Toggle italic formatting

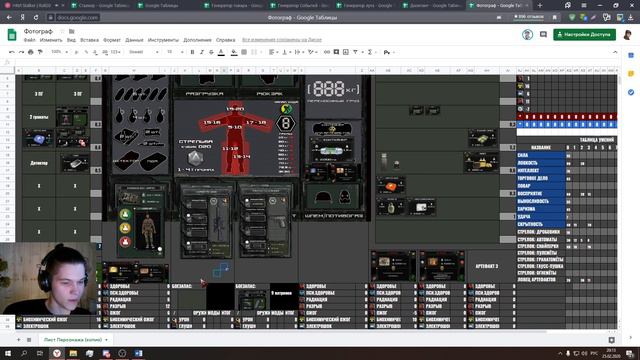coord(202,52)
